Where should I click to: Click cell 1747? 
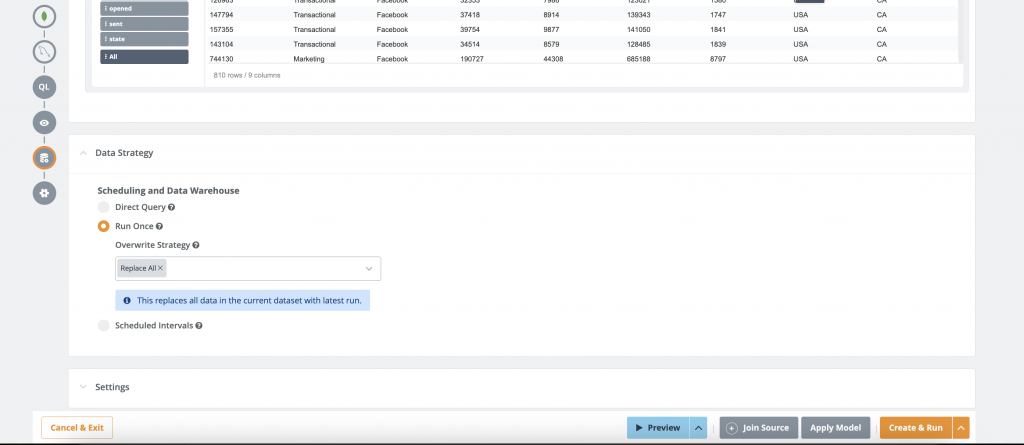click(x=718, y=15)
